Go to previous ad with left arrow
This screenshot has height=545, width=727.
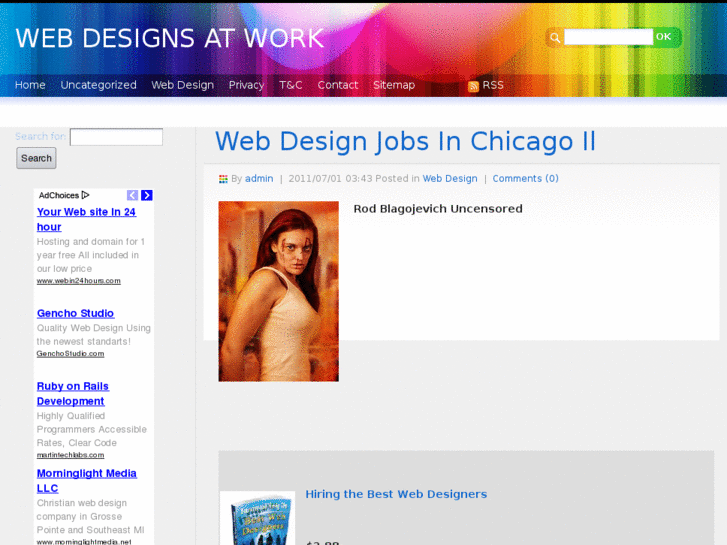coord(133,195)
